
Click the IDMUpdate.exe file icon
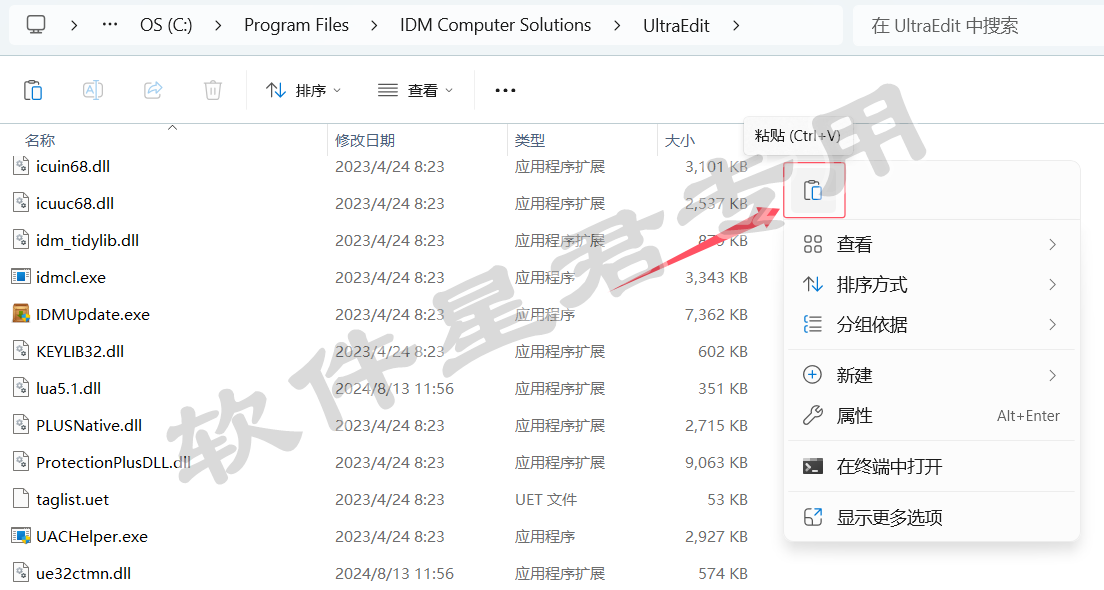point(21,313)
